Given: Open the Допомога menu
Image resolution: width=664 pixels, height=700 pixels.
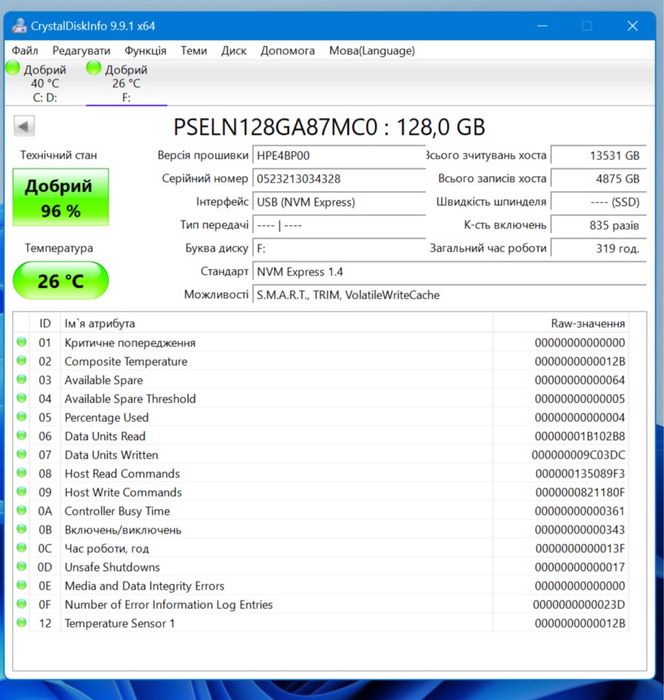Looking at the screenshot, I should pyautogui.click(x=288, y=50).
